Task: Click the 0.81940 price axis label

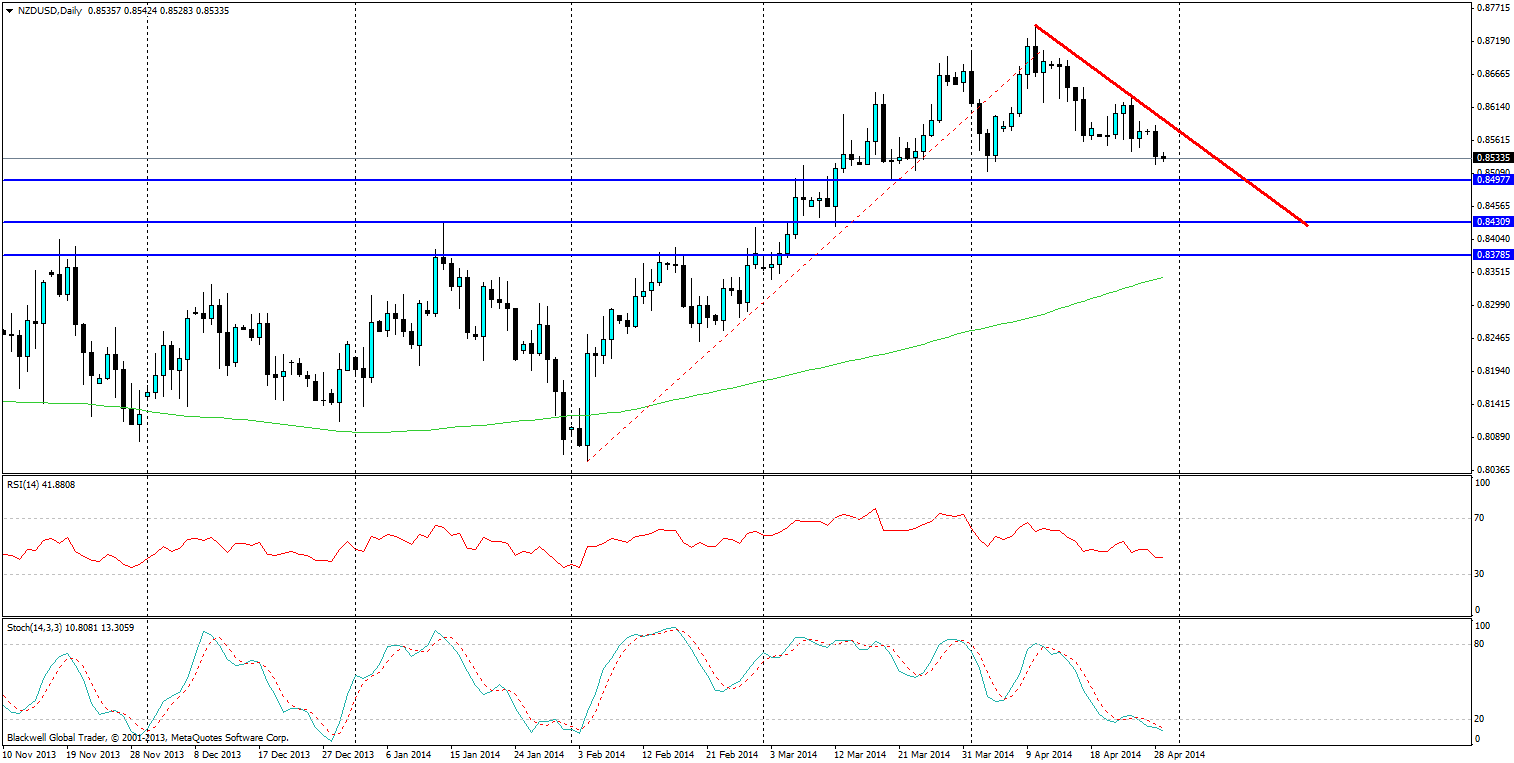Action: coord(1493,371)
